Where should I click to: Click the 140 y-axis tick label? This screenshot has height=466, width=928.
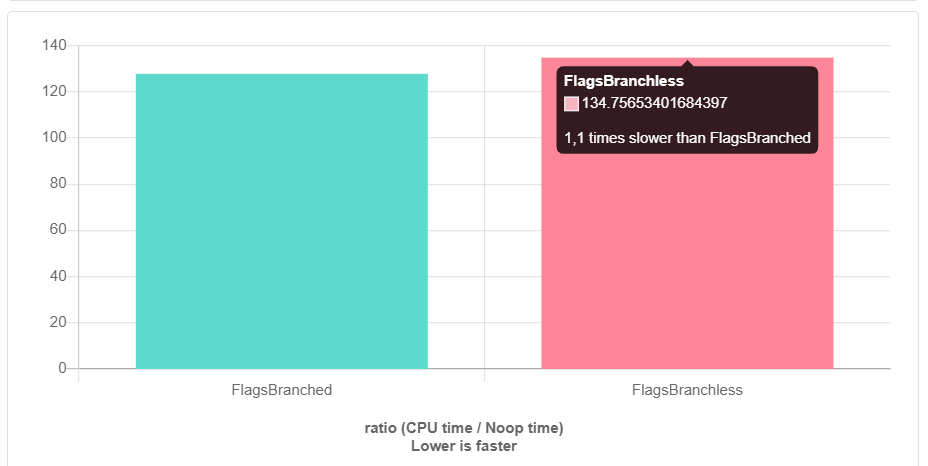tap(54, 45)
